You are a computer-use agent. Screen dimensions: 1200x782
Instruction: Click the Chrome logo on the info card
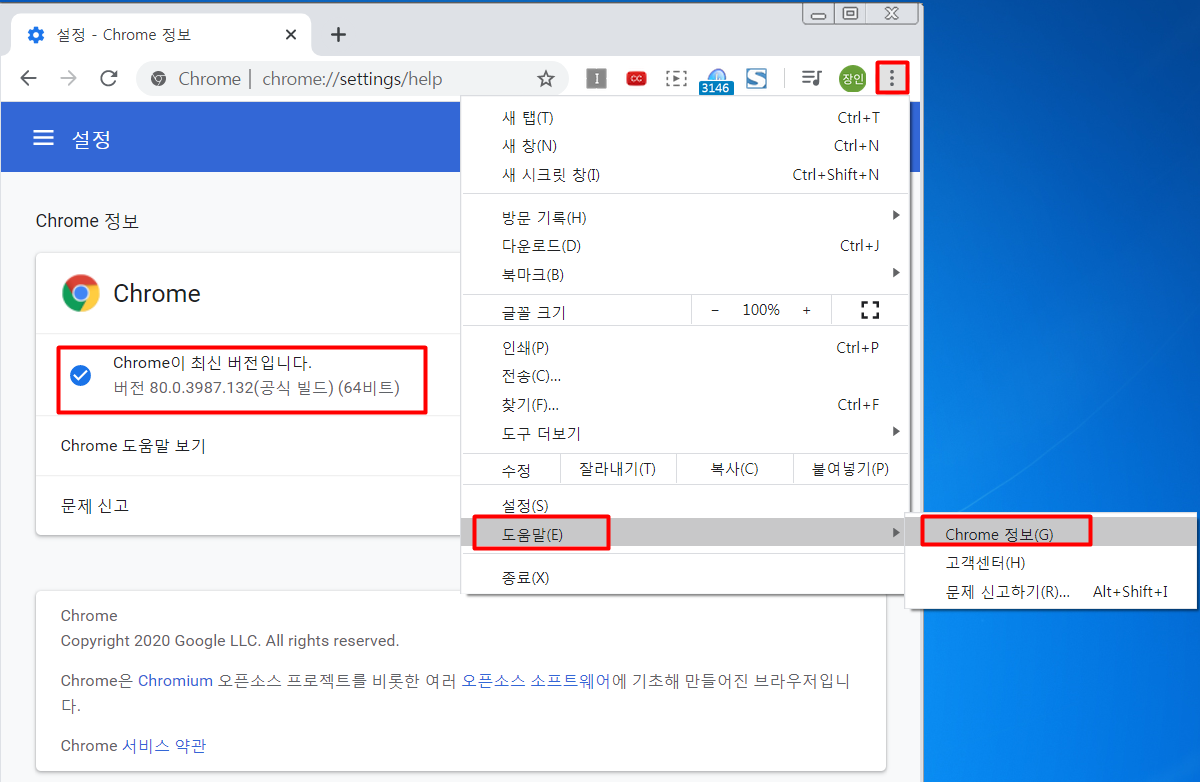pyautogui.click(x=80, y=293)
